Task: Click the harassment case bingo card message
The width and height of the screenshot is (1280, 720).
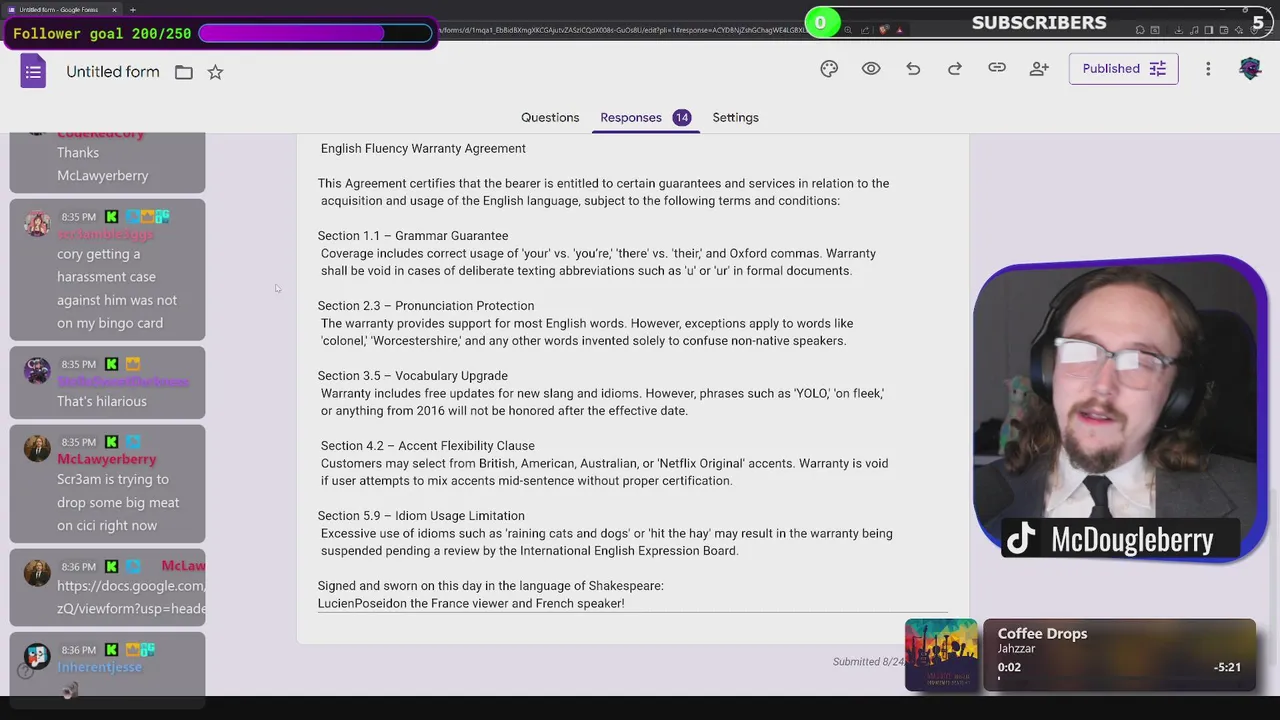Action: click(117, 288)
